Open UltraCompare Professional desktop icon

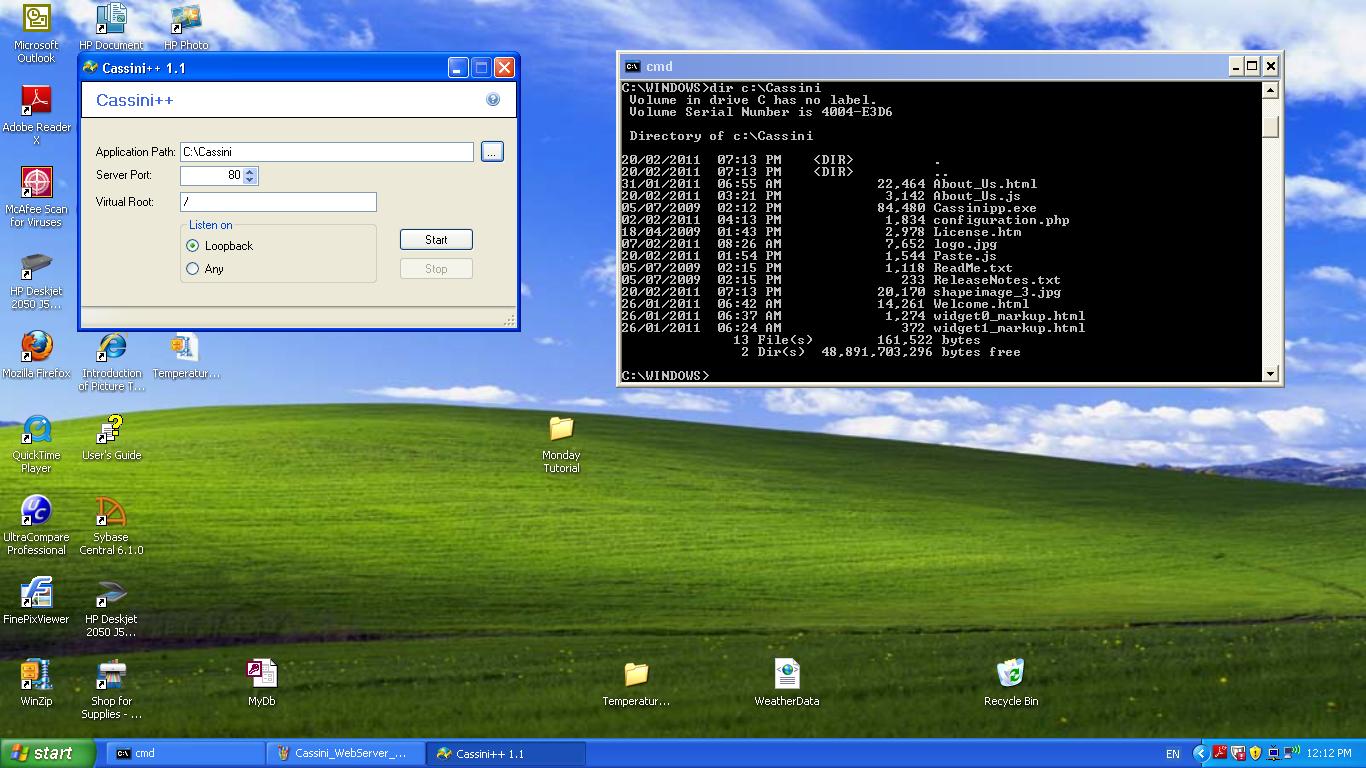point(37,512)
